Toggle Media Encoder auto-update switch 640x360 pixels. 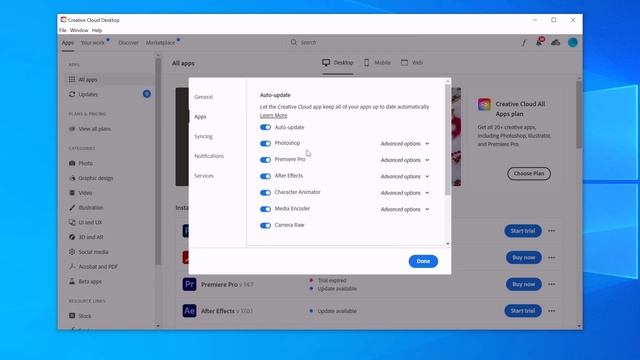tap(265, 209)
